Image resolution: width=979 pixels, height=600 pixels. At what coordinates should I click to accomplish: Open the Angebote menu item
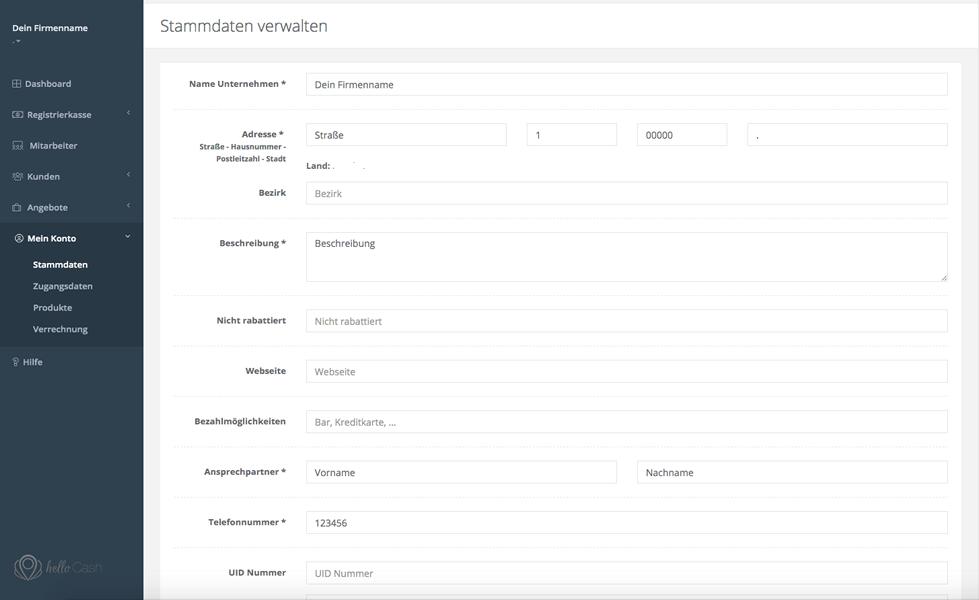[47, 207]
